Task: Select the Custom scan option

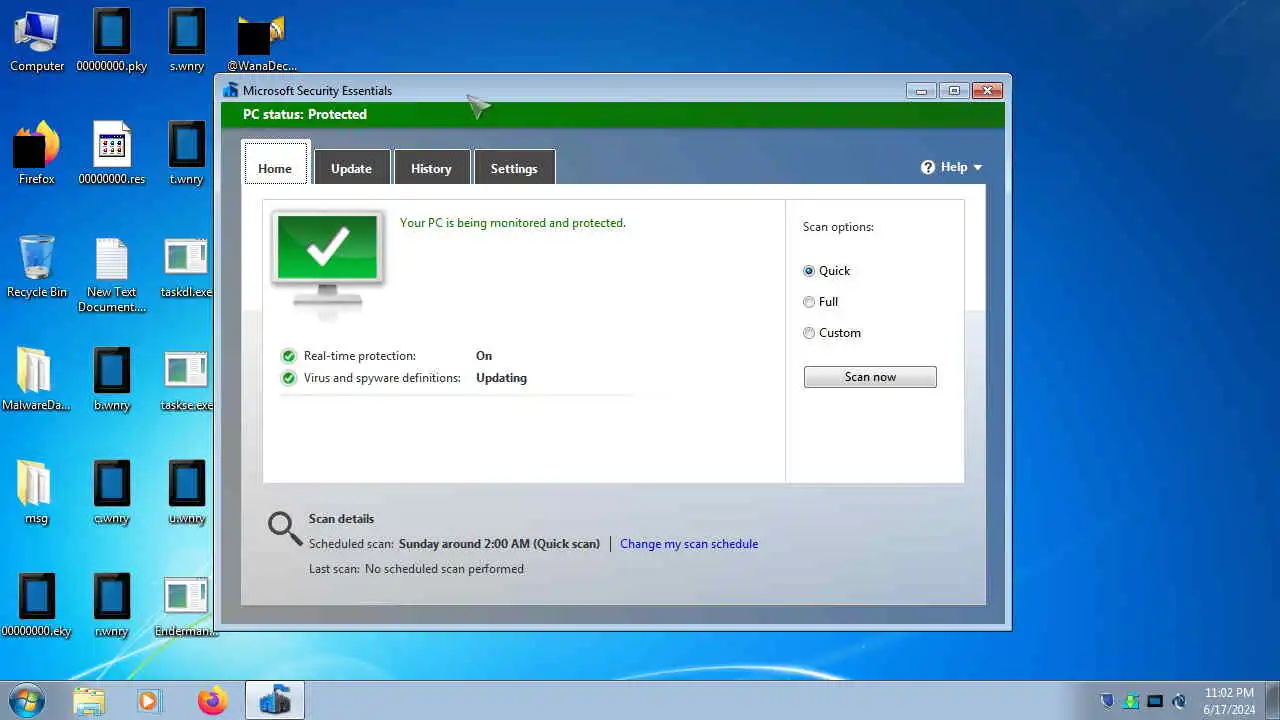Action: point(832,333)
